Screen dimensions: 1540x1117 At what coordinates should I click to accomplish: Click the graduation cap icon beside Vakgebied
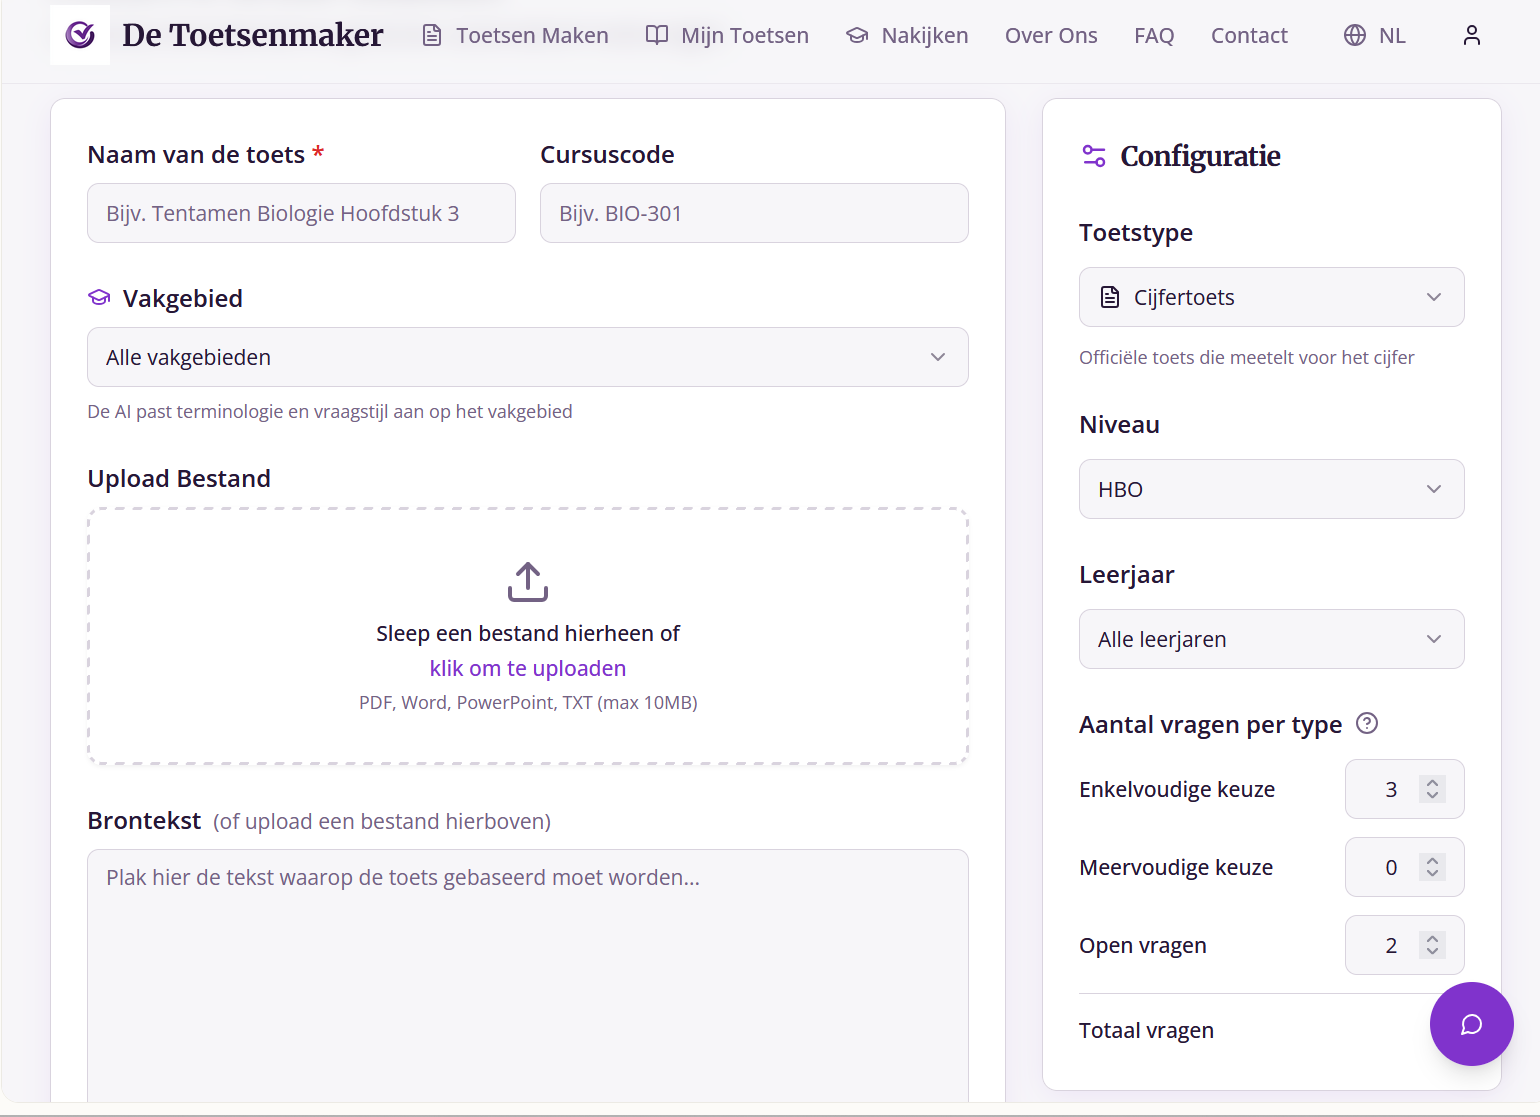[99, 298]
